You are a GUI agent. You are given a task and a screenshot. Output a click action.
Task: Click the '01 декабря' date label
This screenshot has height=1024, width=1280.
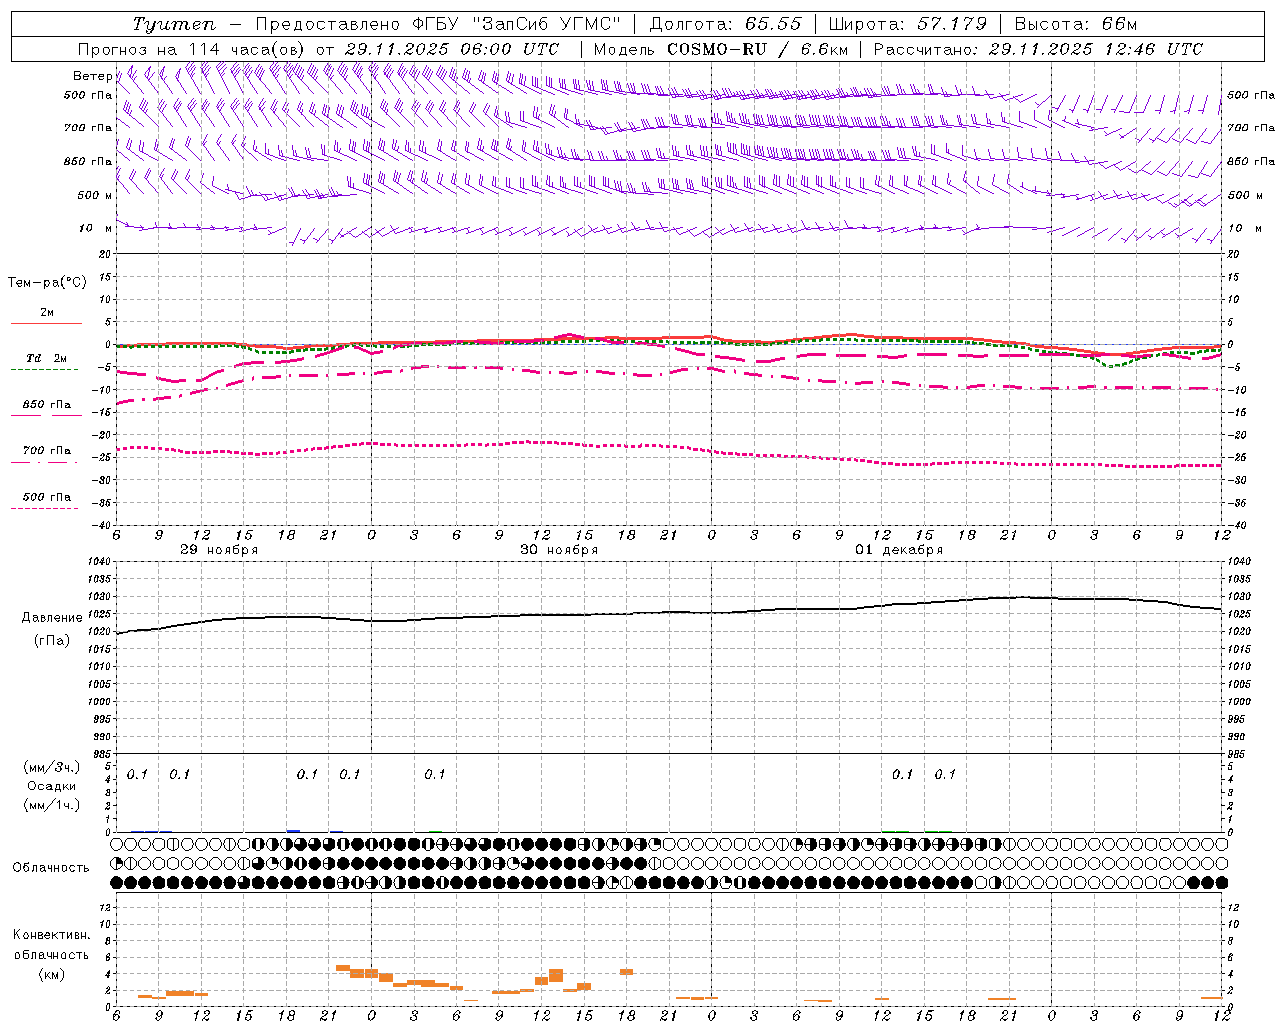899,550
